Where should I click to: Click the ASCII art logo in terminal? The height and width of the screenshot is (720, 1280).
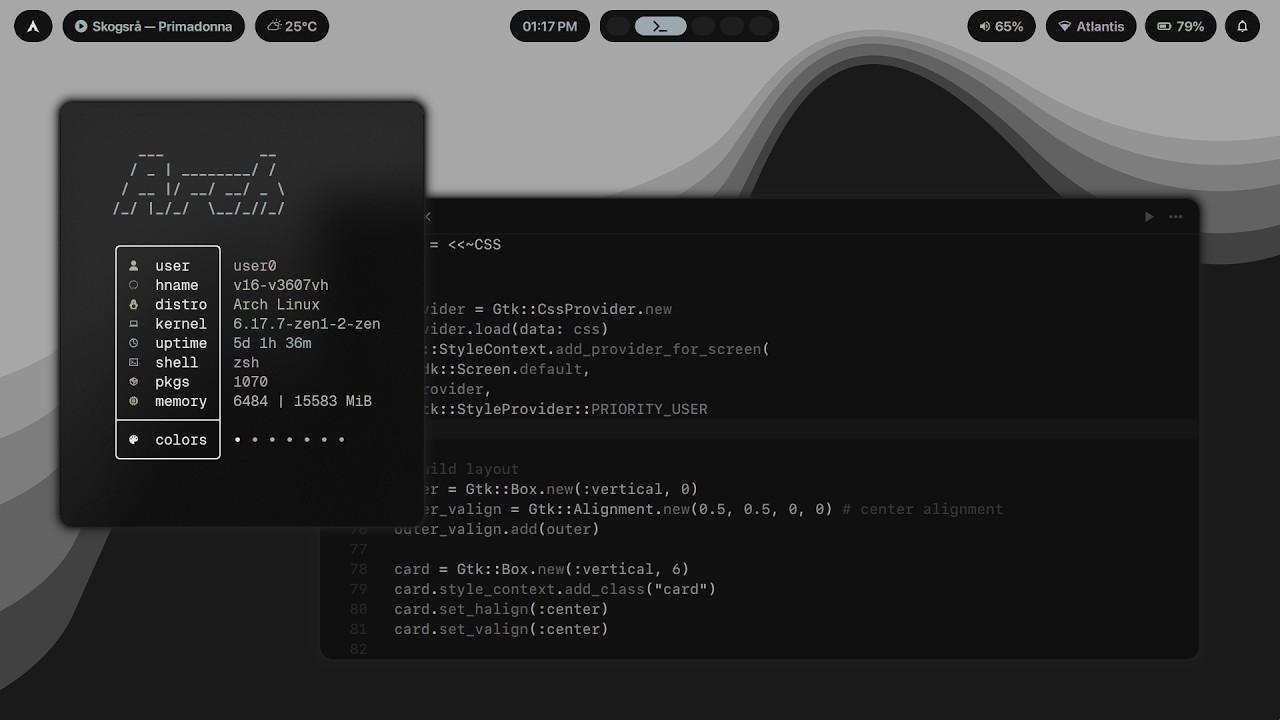200,182
